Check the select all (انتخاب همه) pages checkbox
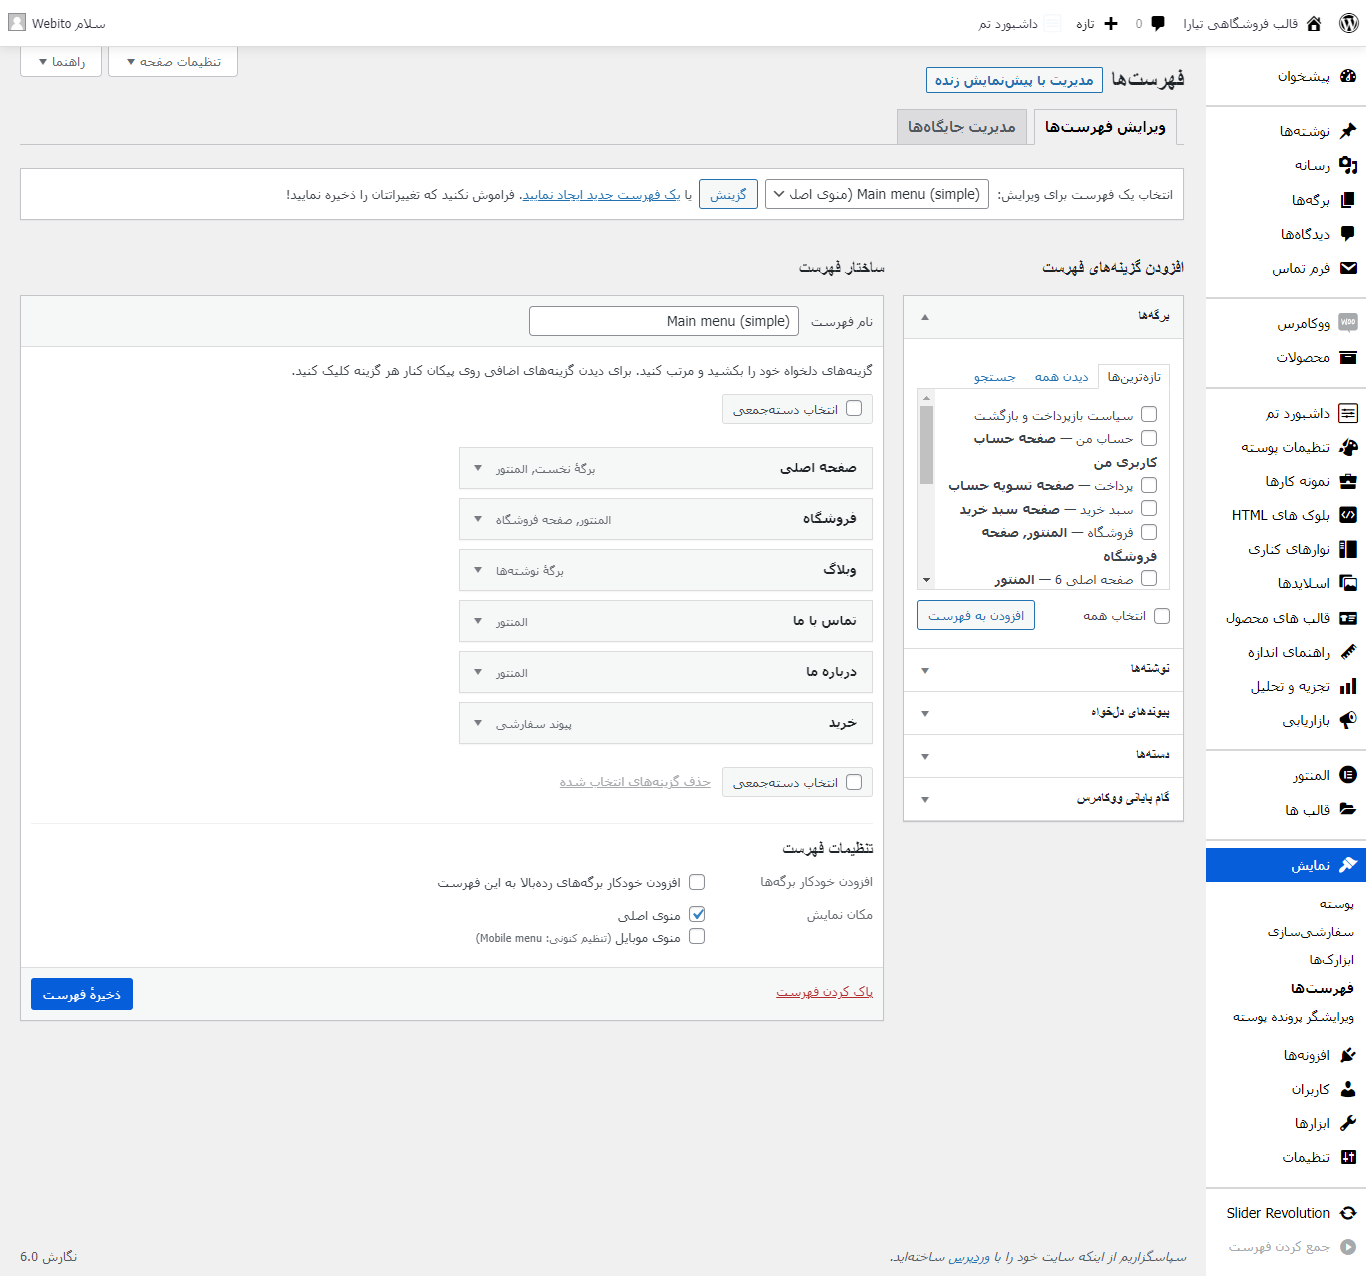The height and width of the screenshot is (1276, 1366). (x=1161, y=616)
